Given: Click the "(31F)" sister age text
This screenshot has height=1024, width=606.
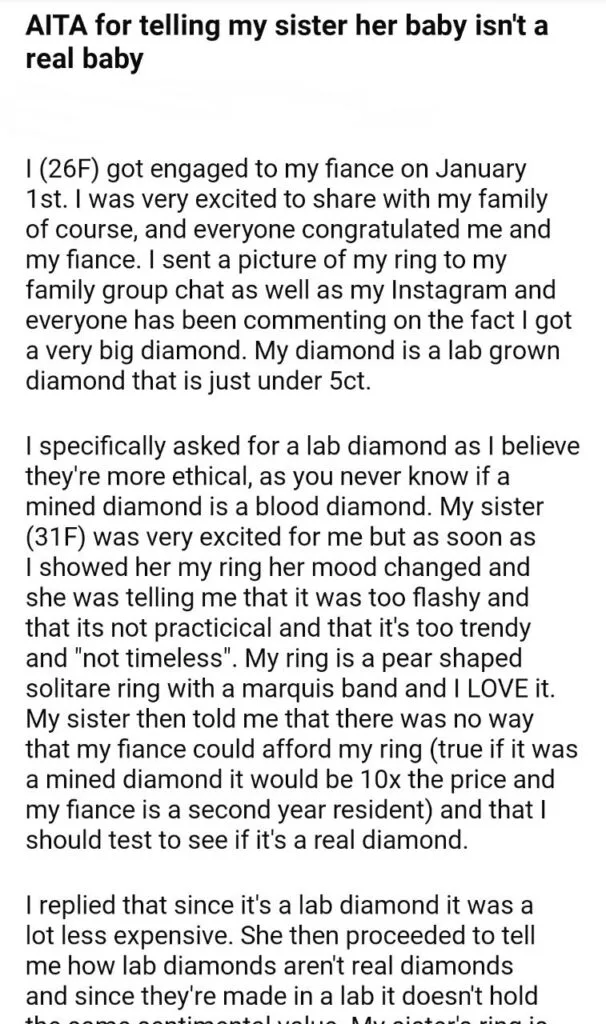Looking at the screenshot, I should (57, 537).
